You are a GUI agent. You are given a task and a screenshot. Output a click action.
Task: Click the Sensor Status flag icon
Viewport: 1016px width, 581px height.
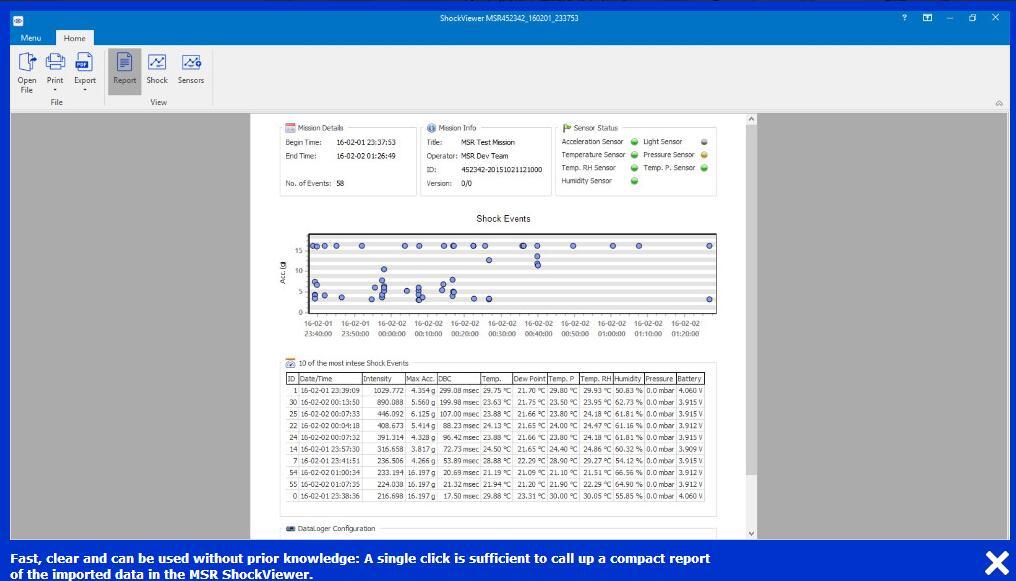click(x=566, y=128)
